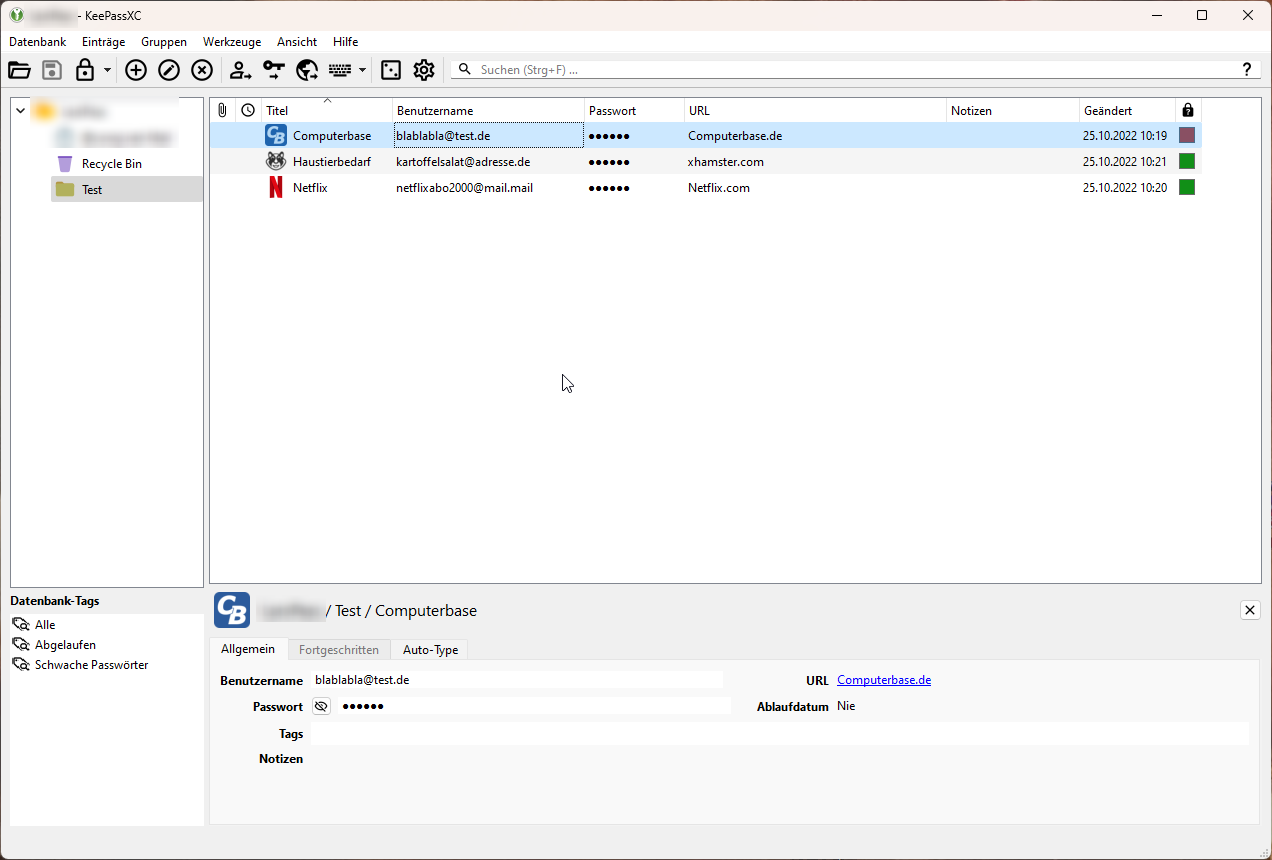The height and width of the screenshot is (860, 1272).
Task: Sort entries by the Notizen column
Action: pos(1013,111)
